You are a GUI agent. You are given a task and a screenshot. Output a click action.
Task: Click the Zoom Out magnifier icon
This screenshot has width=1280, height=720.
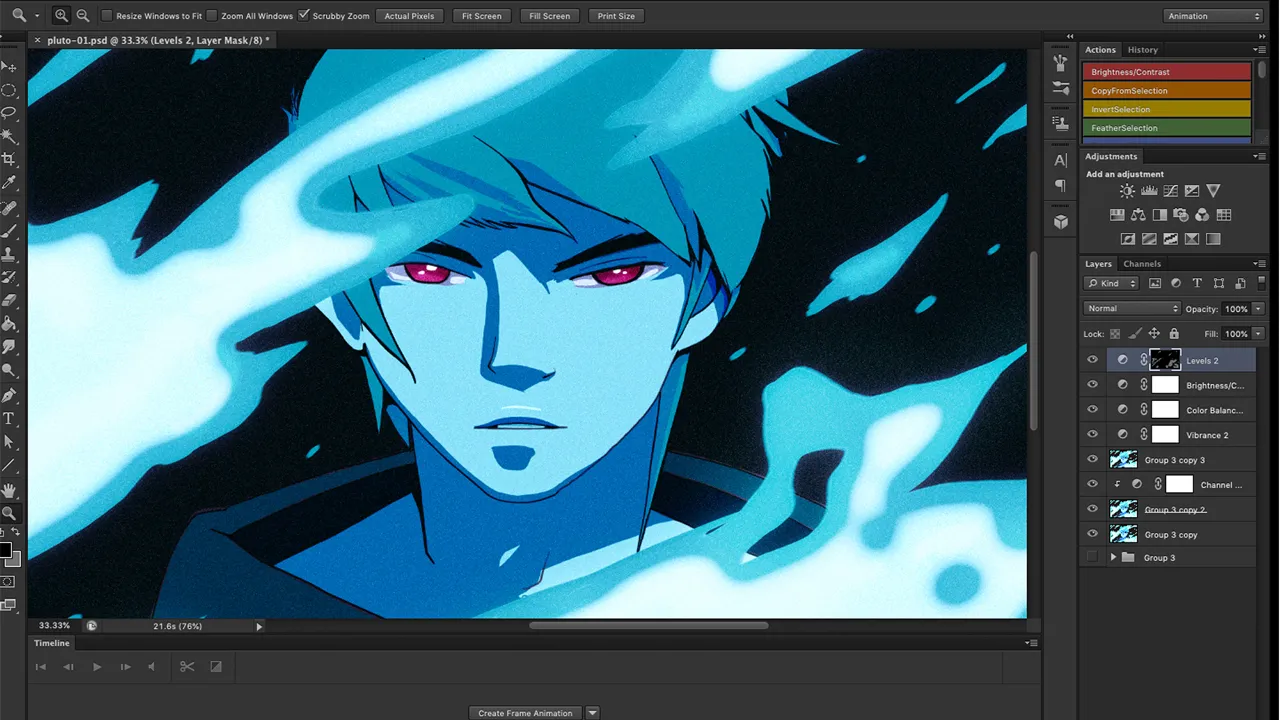point(82,16)
